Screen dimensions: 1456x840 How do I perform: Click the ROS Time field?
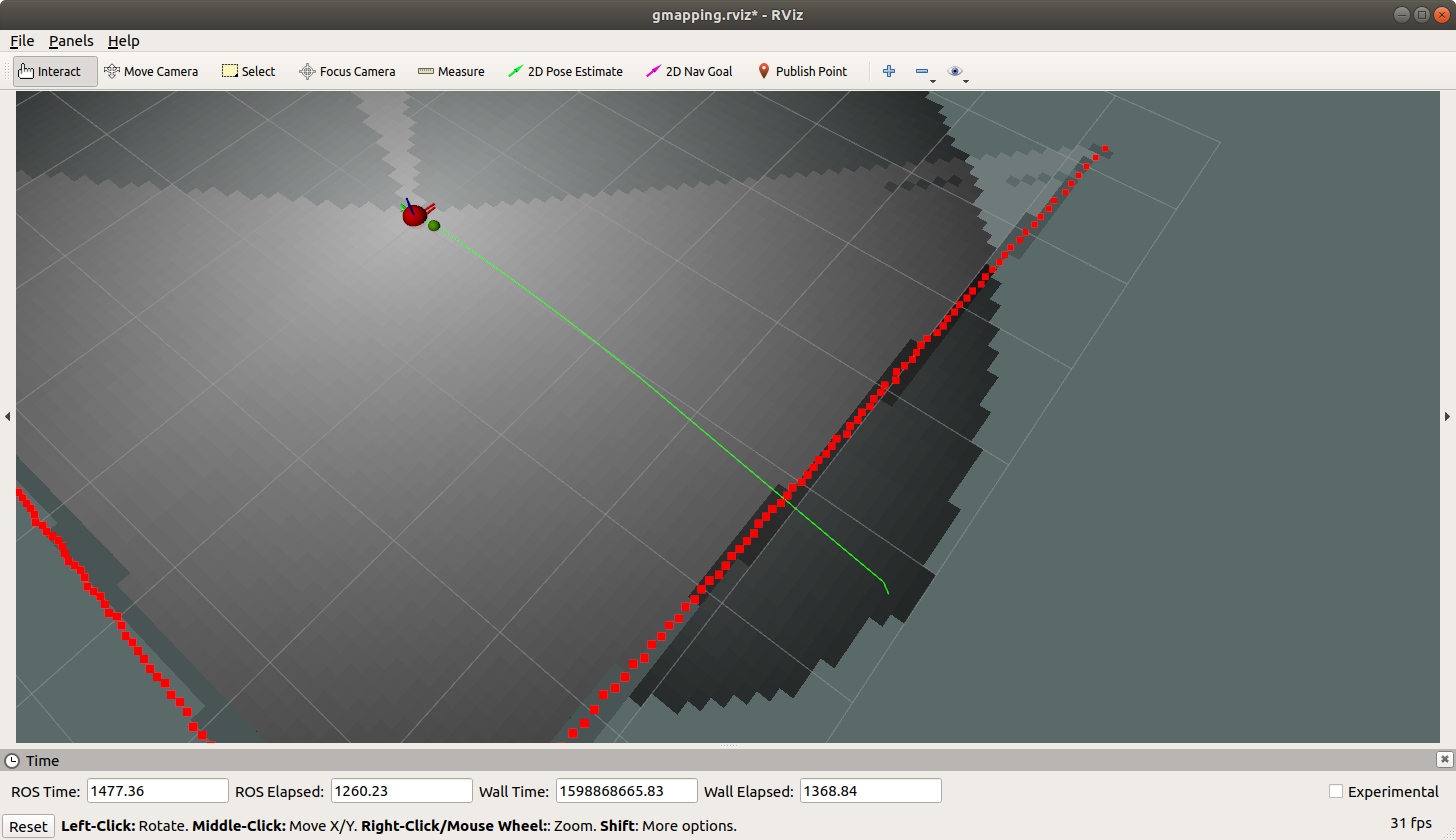158,791
